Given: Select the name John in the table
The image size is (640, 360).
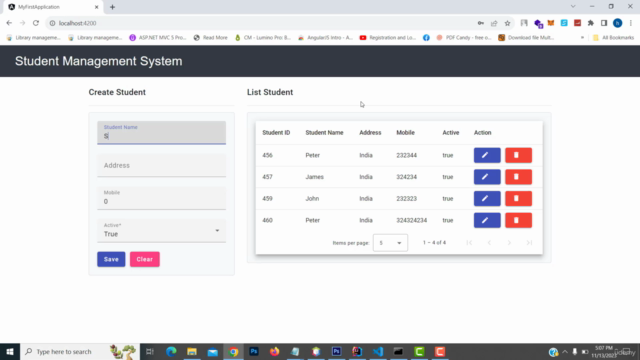Looking at the screenshot, I should (x=312, y=198).
